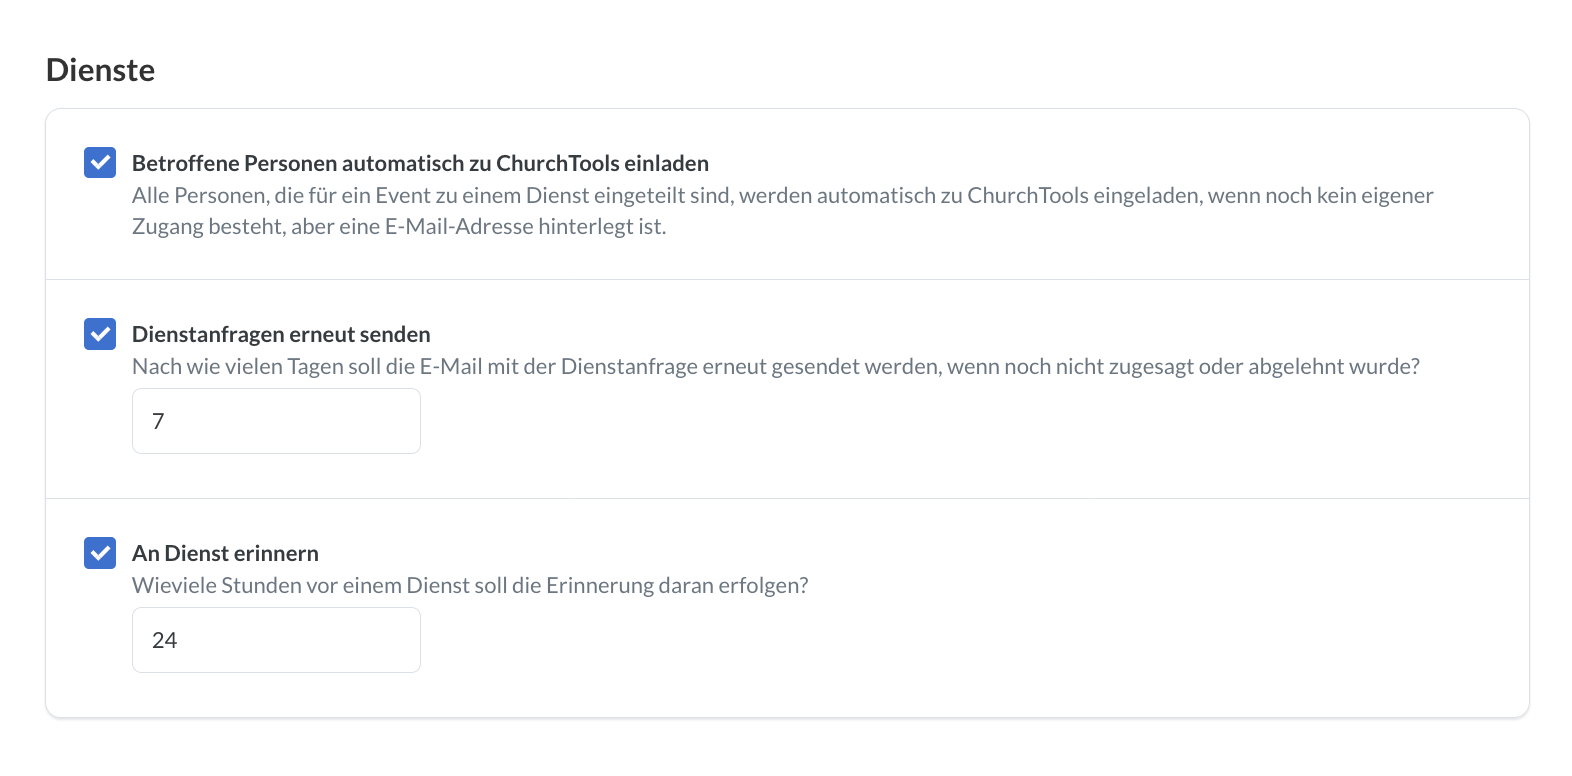Click the value 24 in the hours field

[164, 640]
